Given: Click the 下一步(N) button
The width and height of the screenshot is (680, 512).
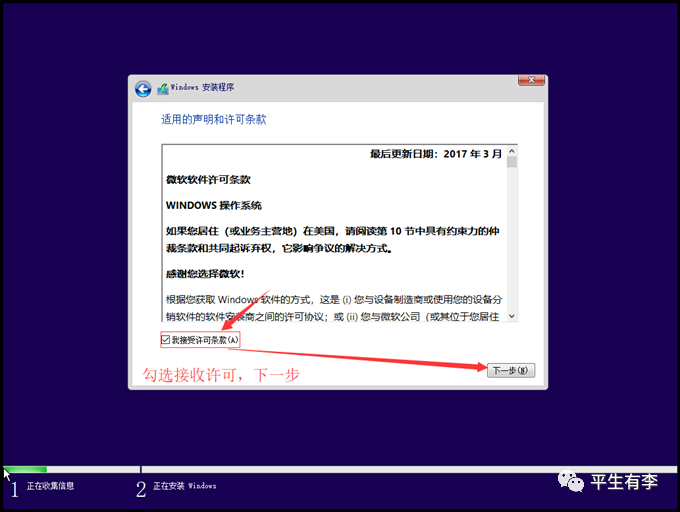Looking at the screenshot, I should (x=511, y=370).
